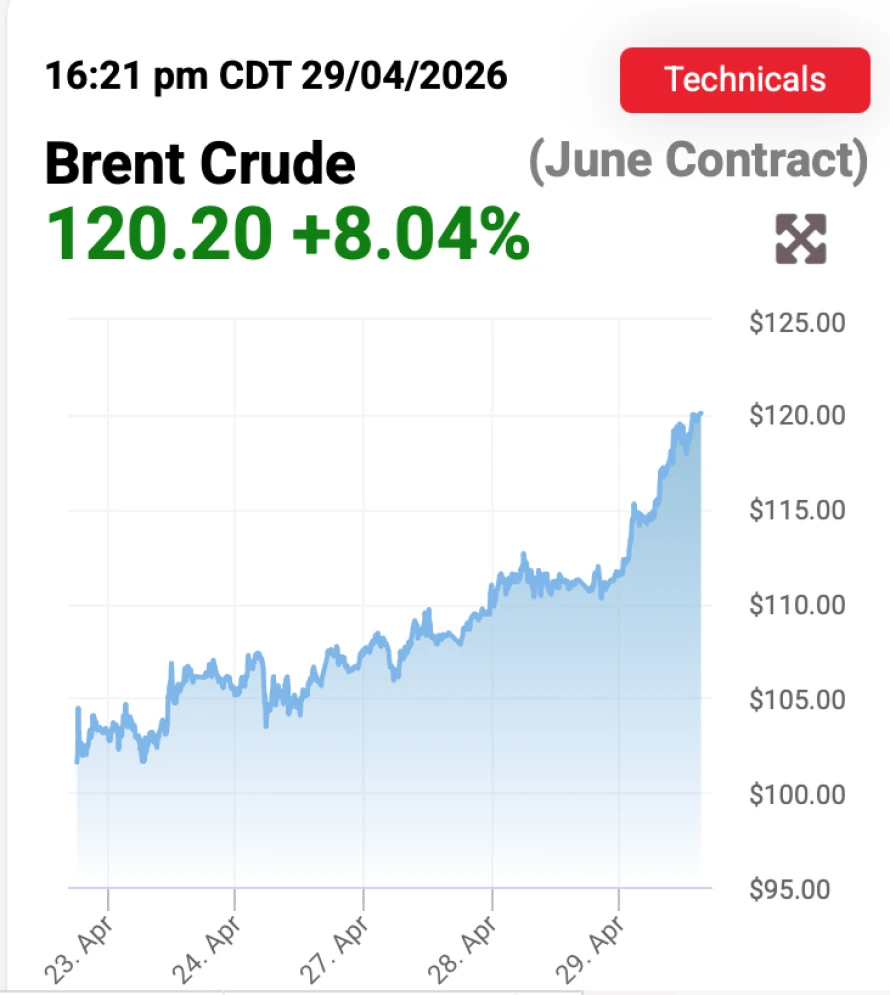Click the $120.00 y-axis label

point(796,415)
